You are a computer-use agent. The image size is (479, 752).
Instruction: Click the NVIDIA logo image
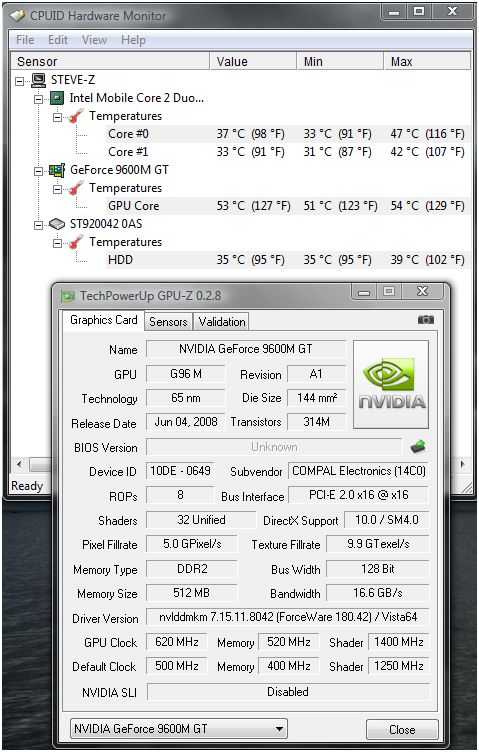[391, 384]
